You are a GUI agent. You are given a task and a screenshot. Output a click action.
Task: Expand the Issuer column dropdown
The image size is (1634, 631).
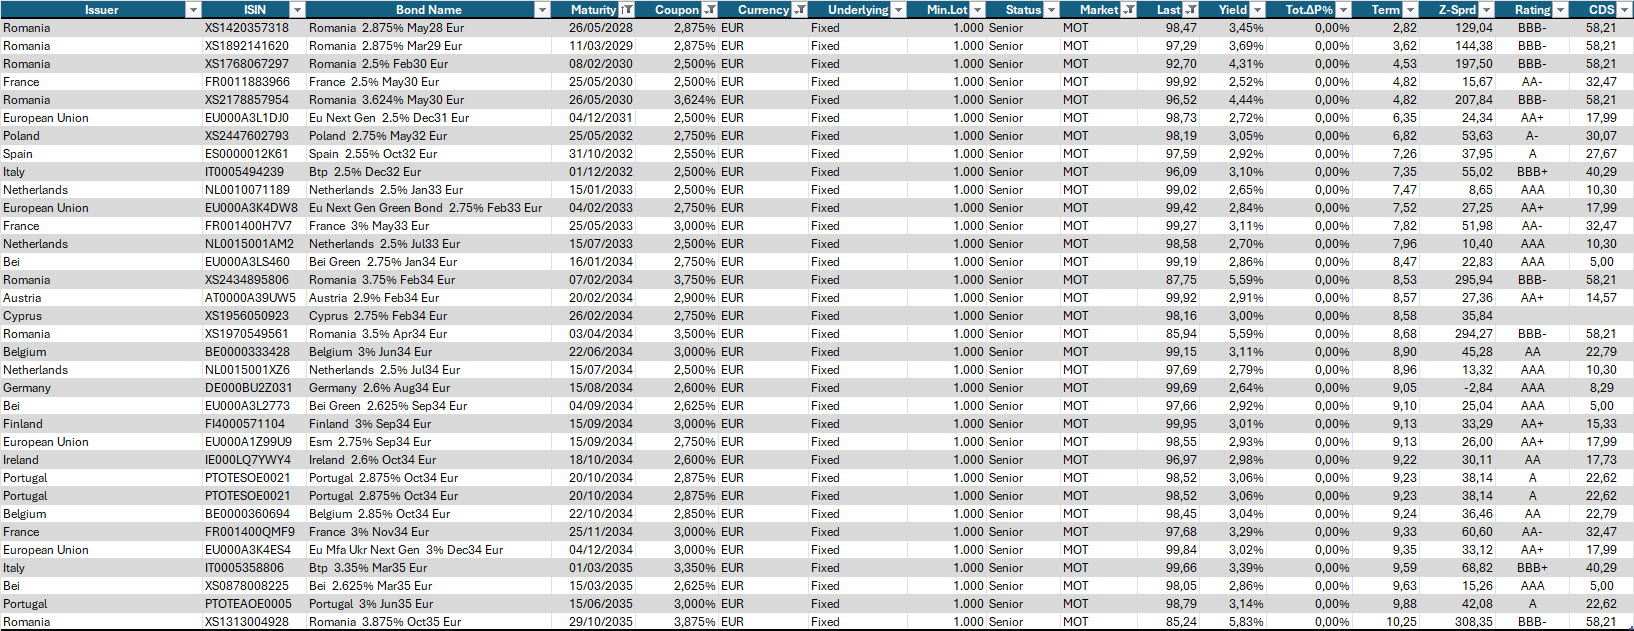[x=193, y=10]
